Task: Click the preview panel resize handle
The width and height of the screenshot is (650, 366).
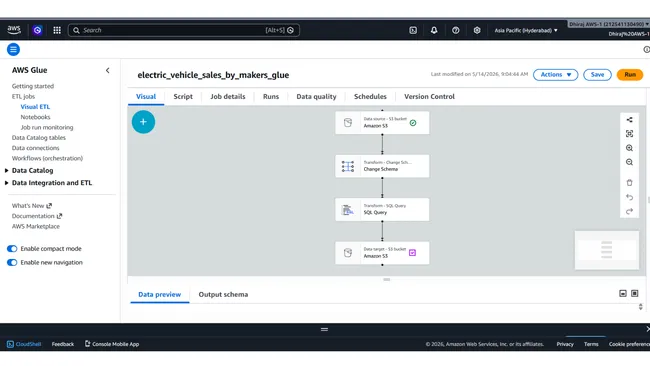Action: pyautogui.click(x=386, y=279)
